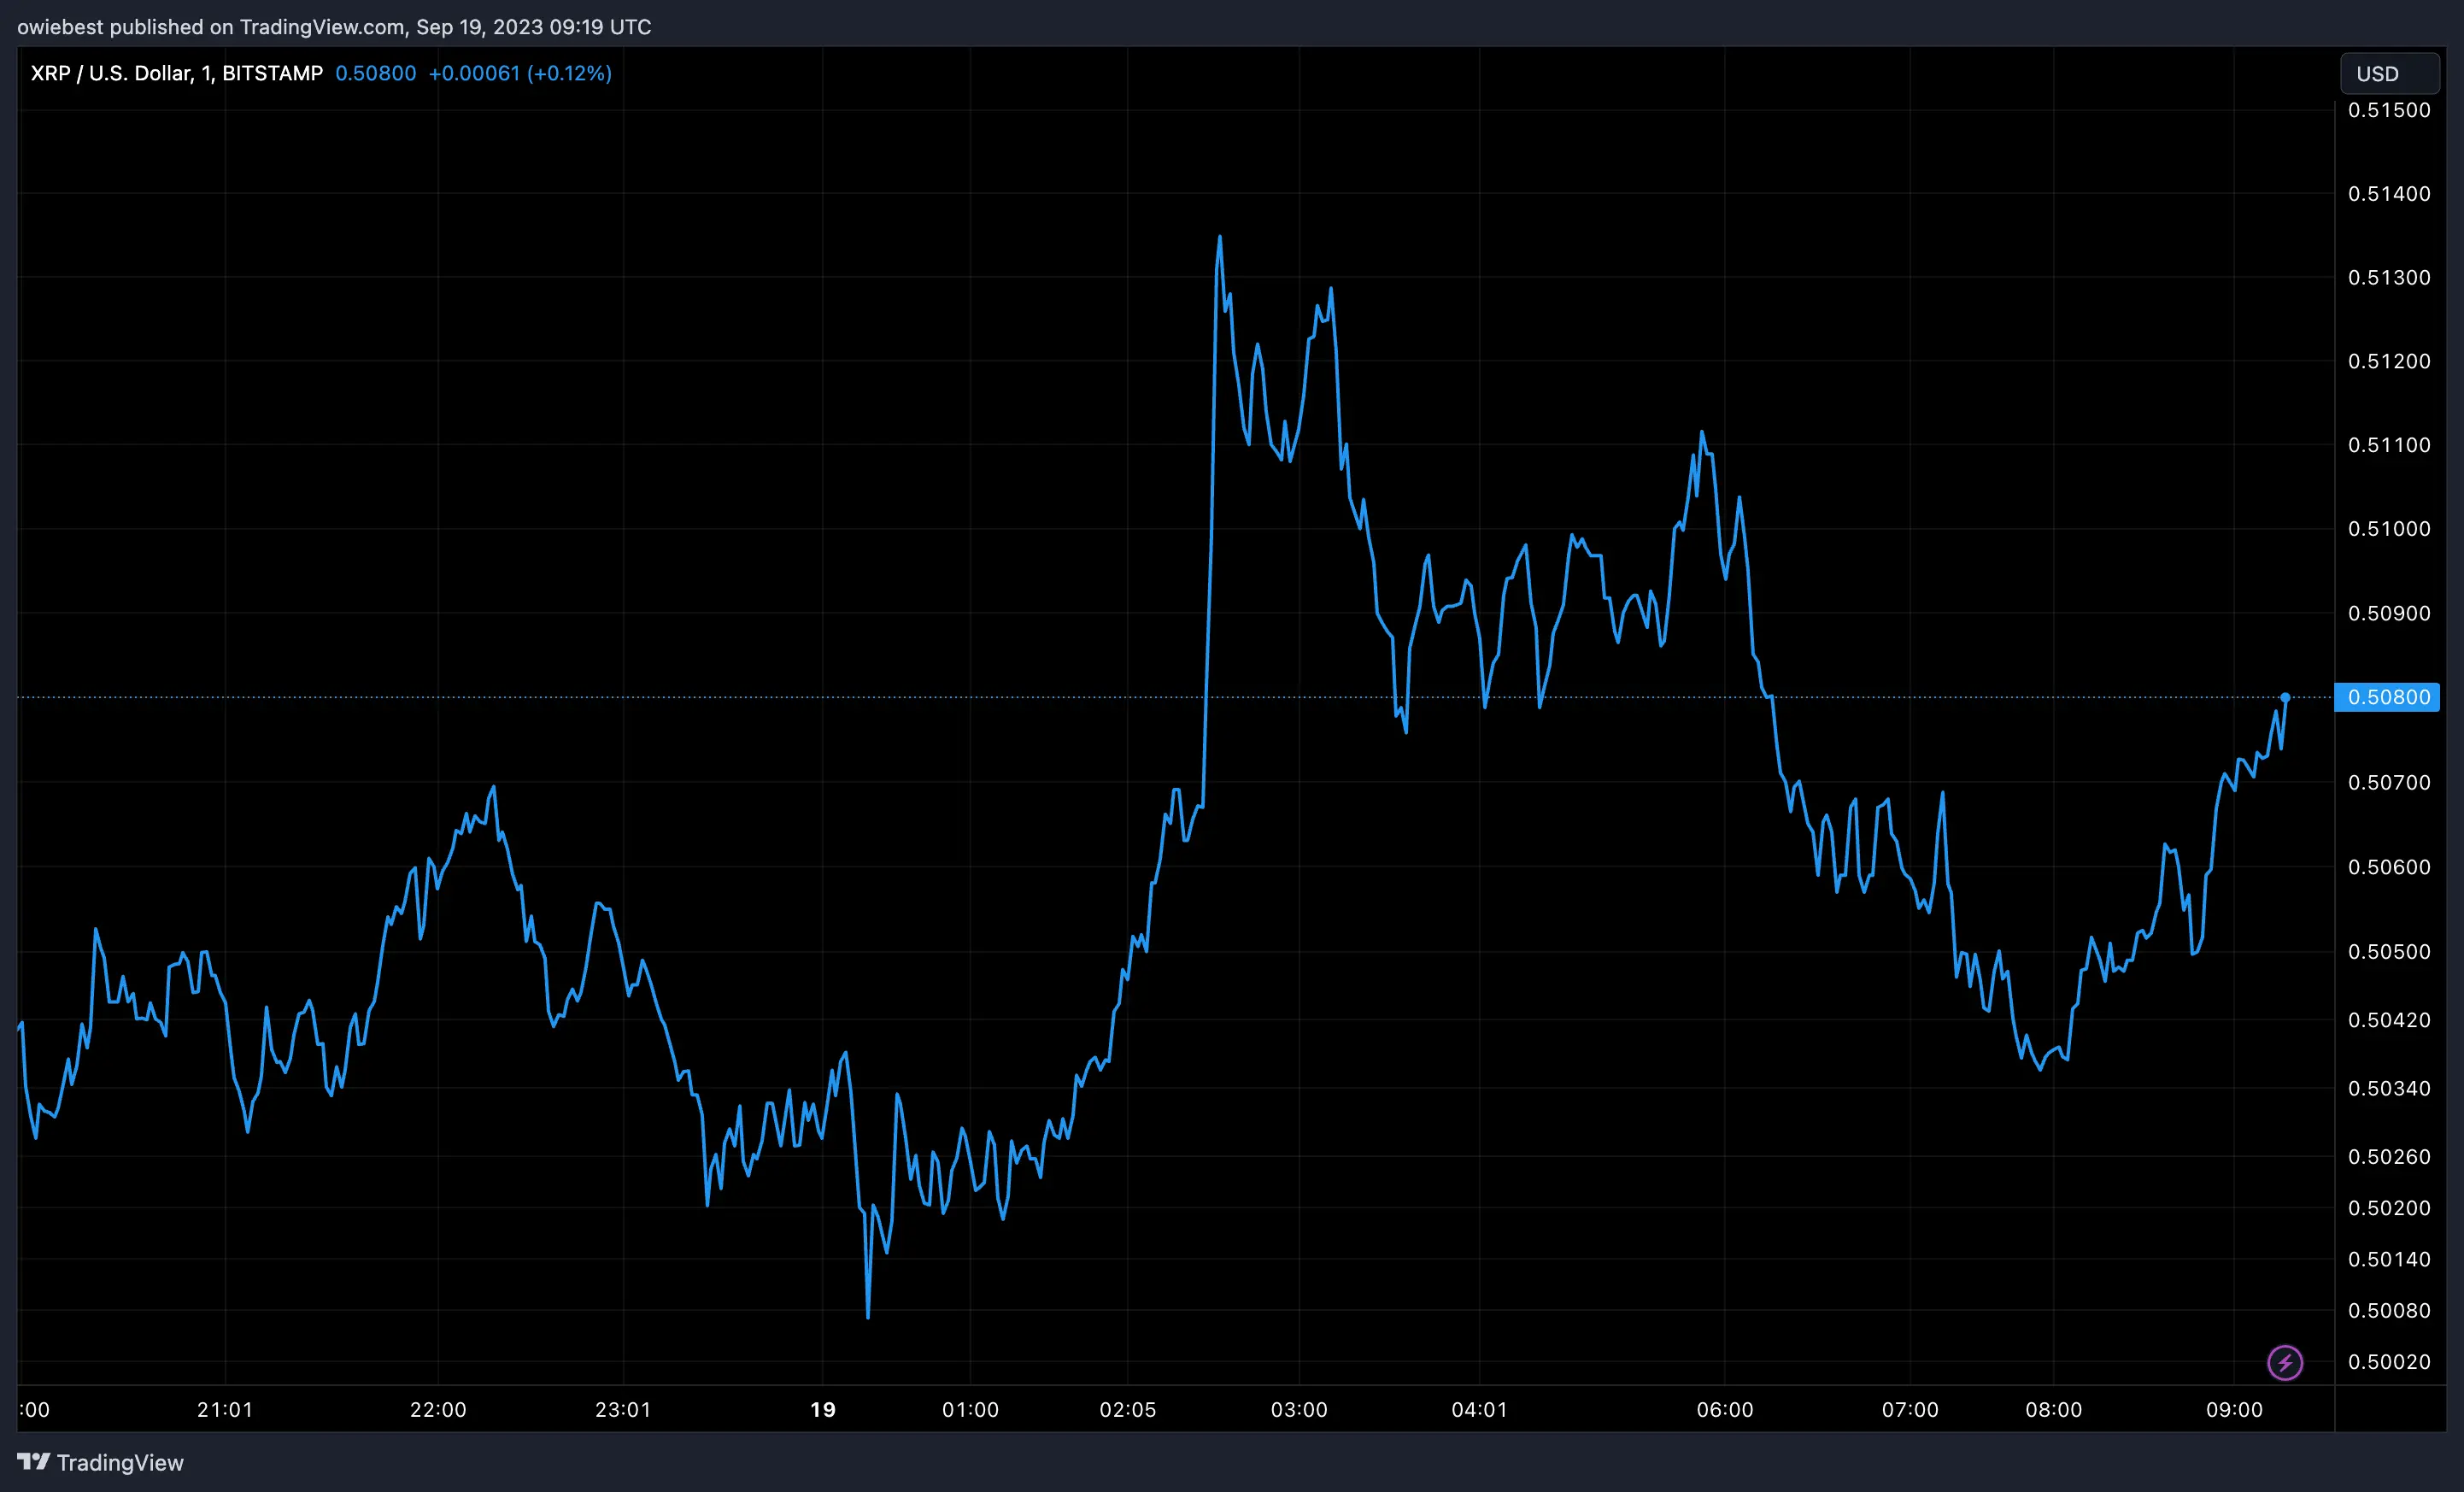The width and height of the screenshot is (2464, 1492).
Task: Toggle the 0.50800 price label on the scale
Action: click(x=2389, y=697)
